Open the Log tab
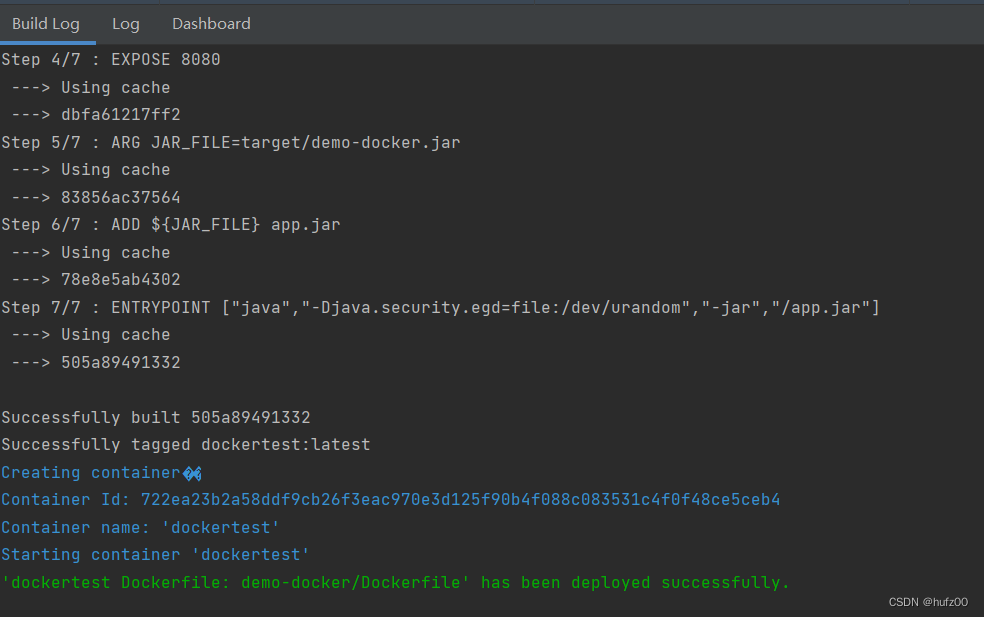This screenshot has width=984, height=617. 125,23
